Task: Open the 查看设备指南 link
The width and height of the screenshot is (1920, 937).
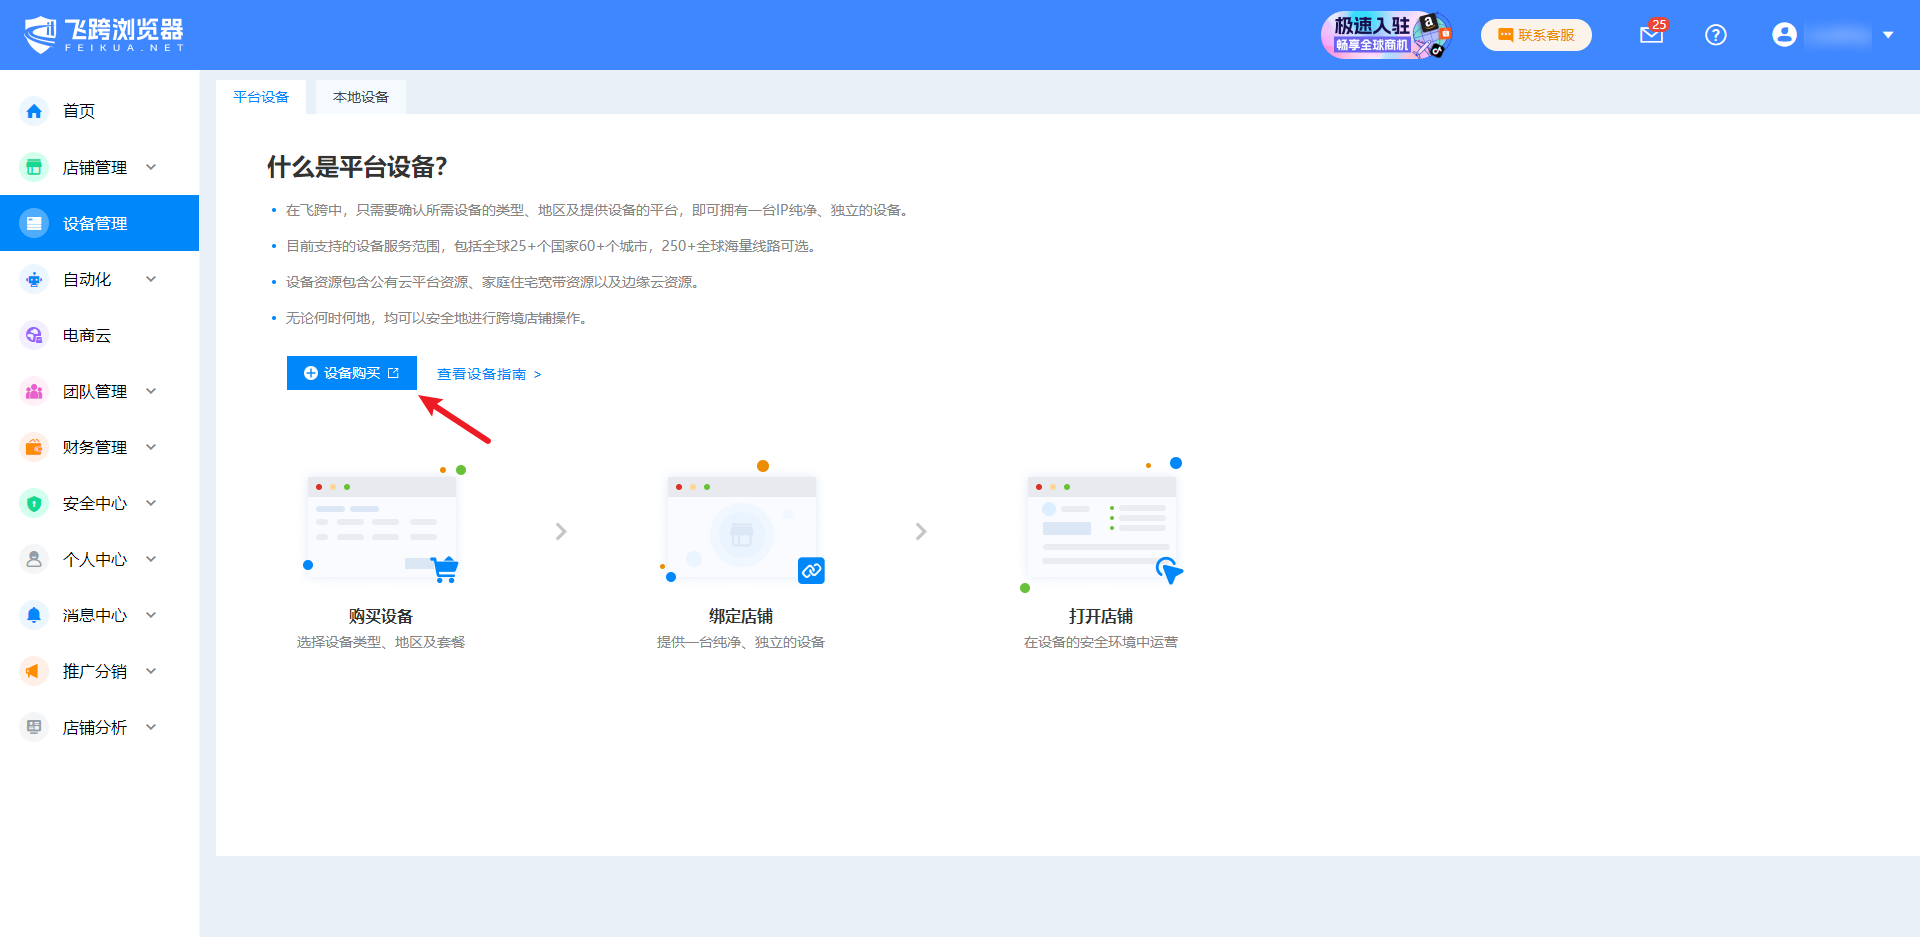Action: point(488,374)
